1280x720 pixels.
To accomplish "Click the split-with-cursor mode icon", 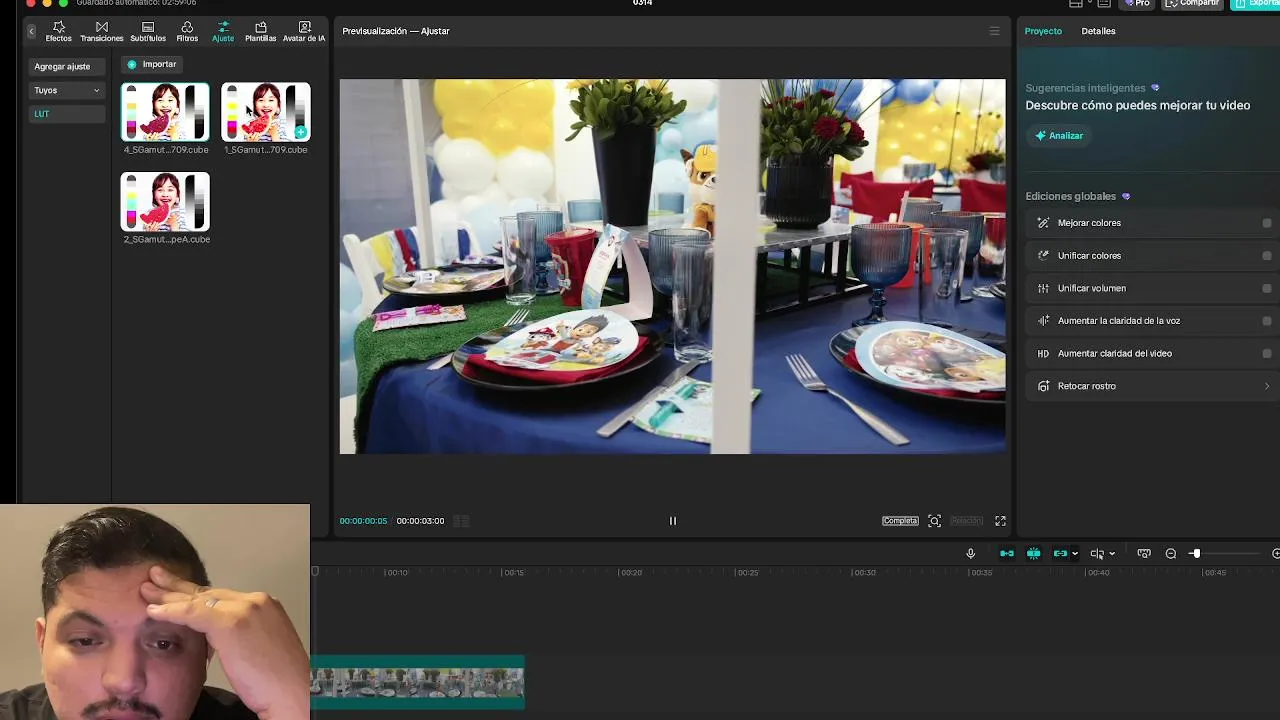I will pyautogui.click(x=1097, y=553).
